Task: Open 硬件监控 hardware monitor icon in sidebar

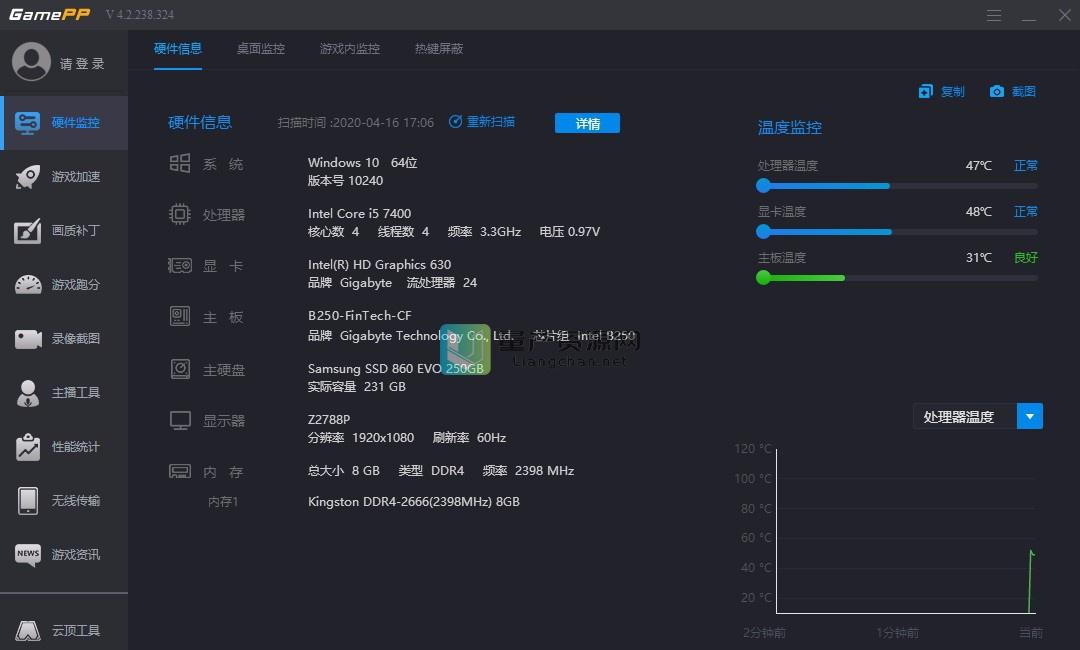Action: tap(28, 123)
